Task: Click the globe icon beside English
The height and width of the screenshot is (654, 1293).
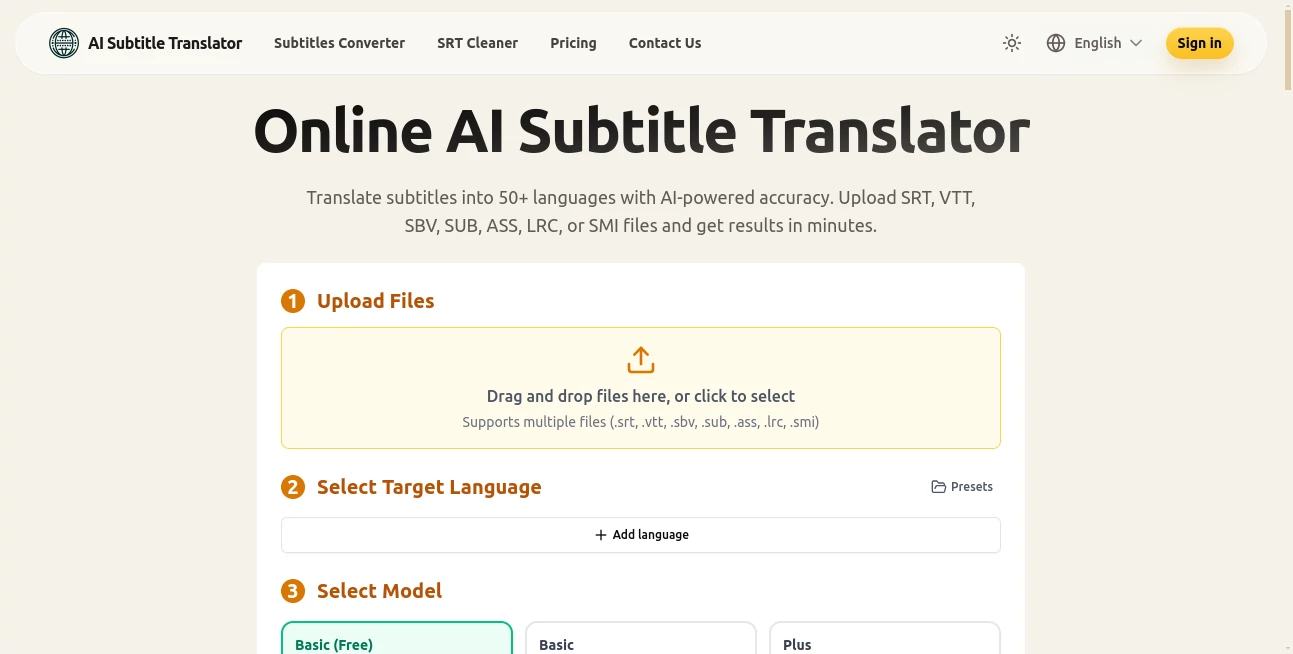Action: [1056, 43]
